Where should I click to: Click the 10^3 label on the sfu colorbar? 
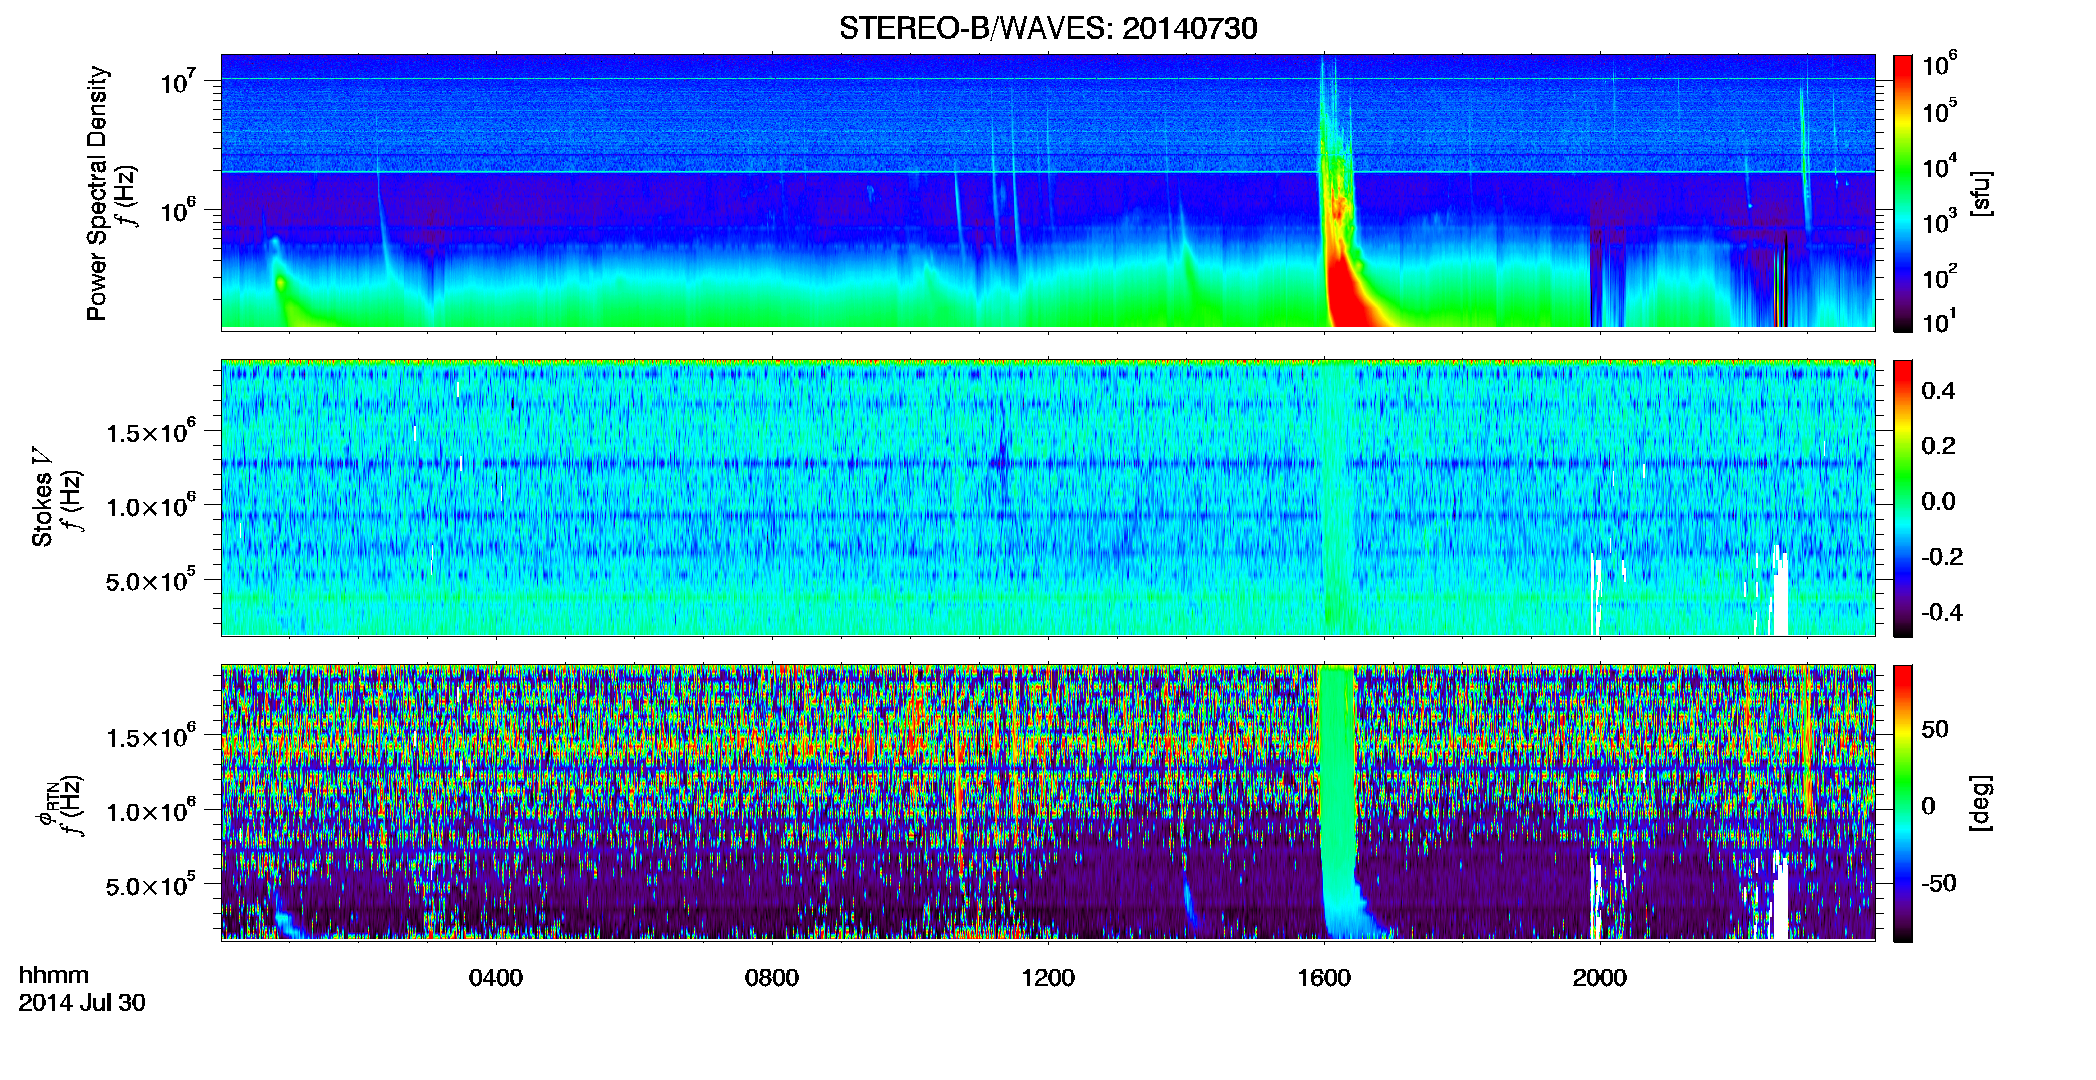pos(1940,221)
